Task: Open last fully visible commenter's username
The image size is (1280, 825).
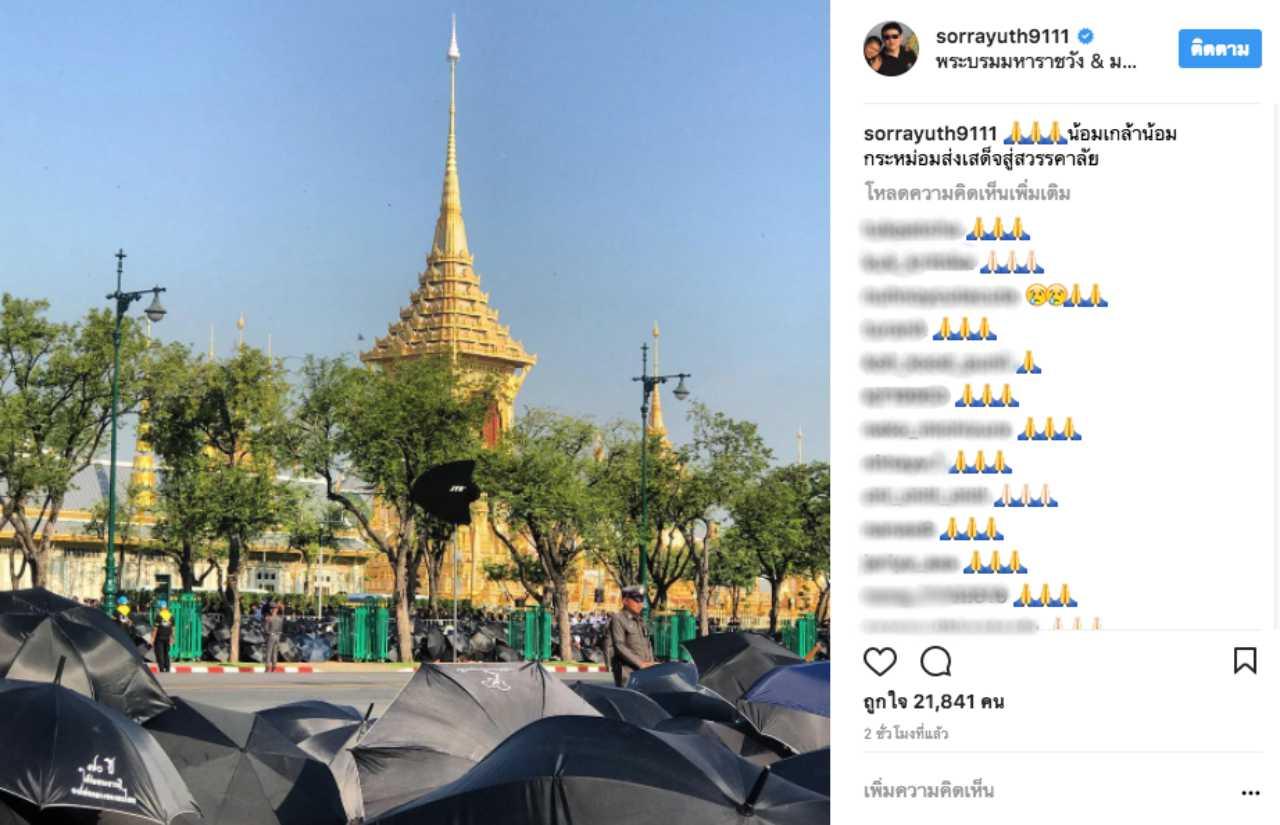Action: [936, 596]
